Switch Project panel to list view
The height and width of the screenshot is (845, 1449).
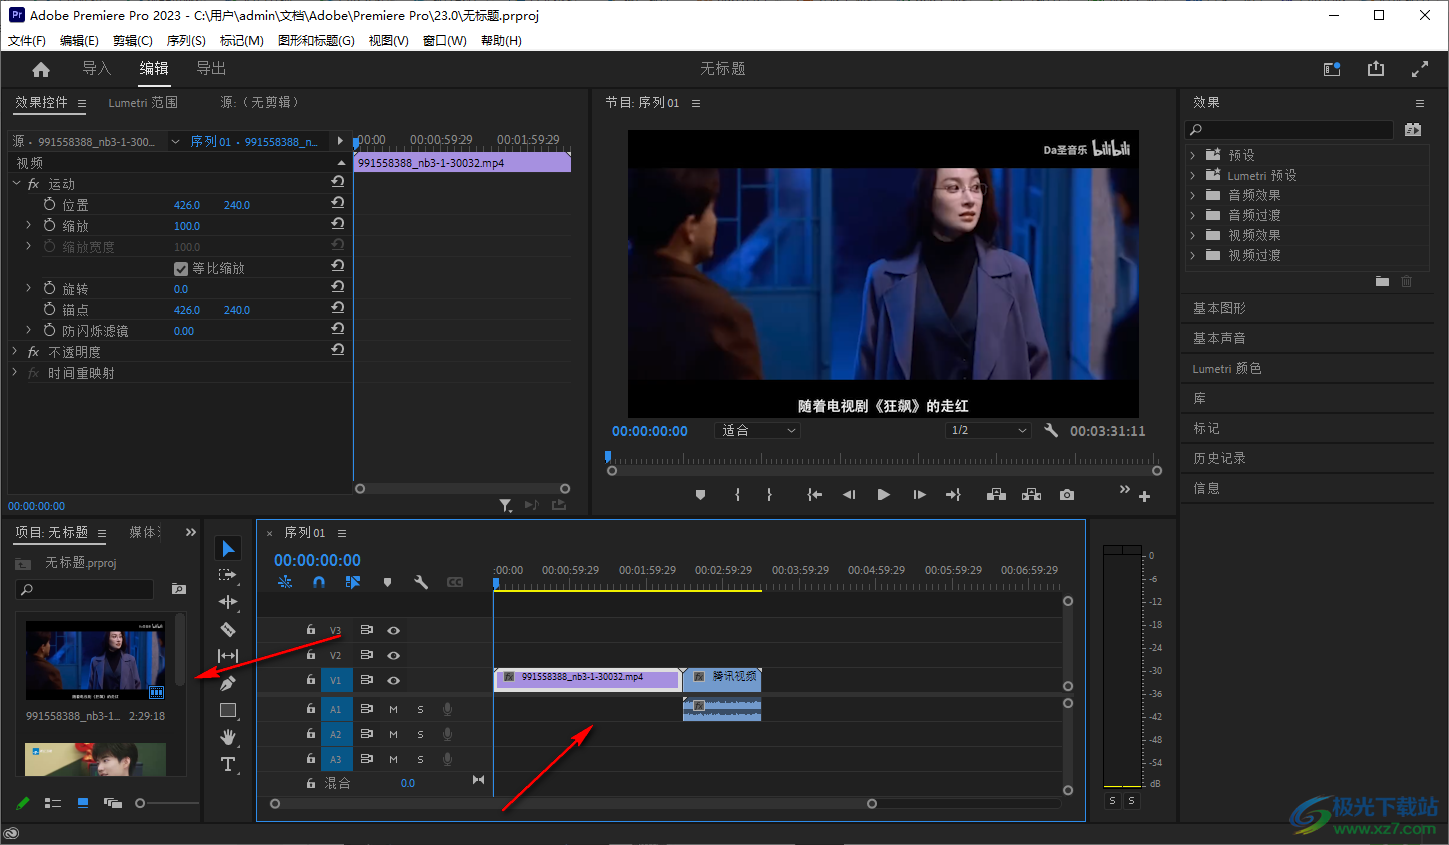point(53,803)
